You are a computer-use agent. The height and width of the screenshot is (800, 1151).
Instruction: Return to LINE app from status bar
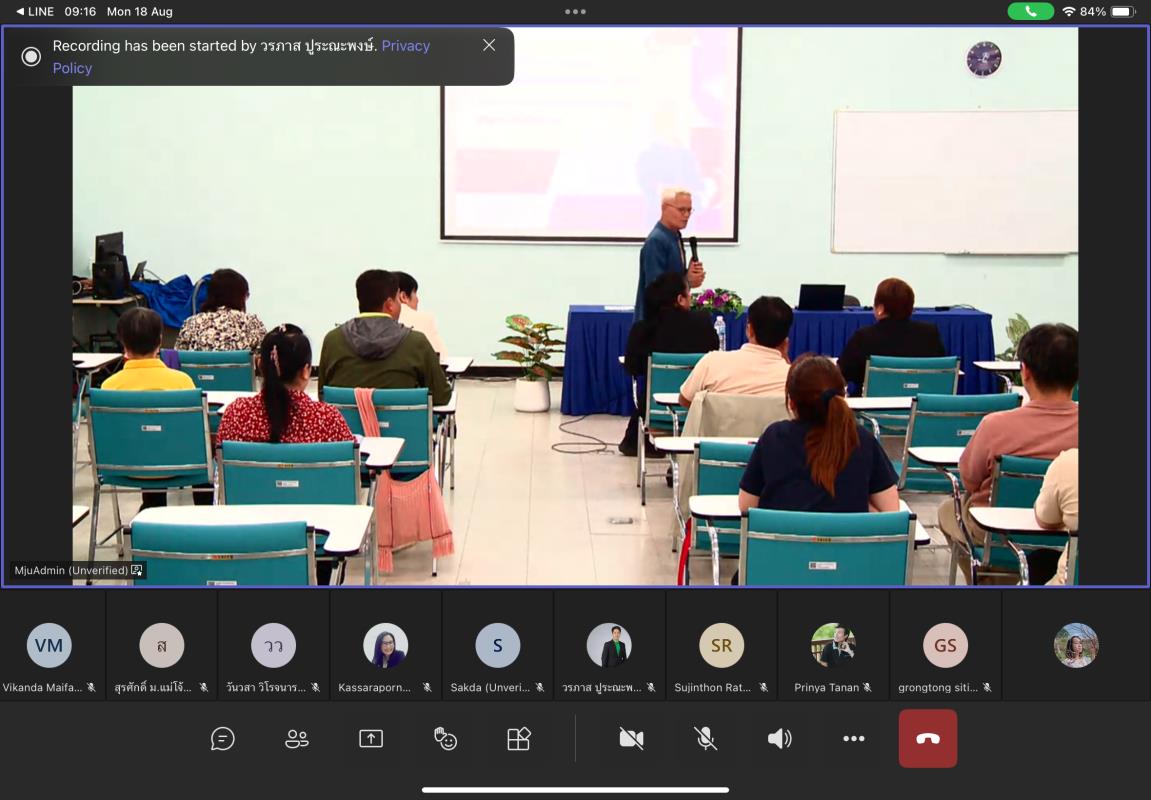35,11
